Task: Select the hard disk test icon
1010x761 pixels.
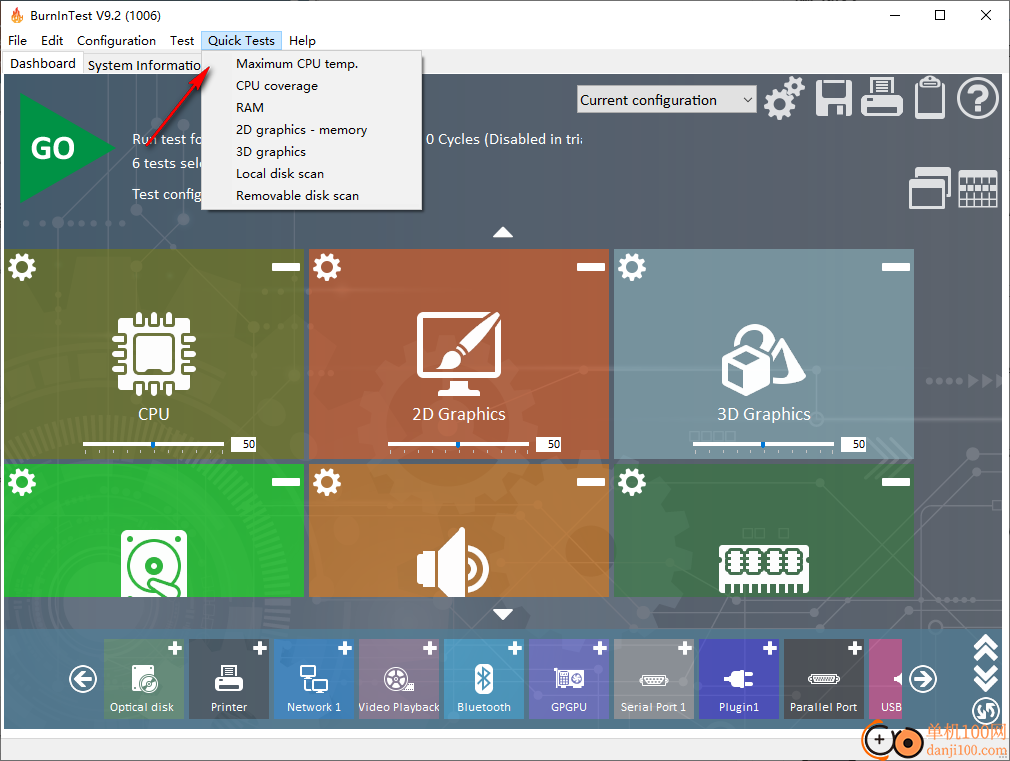Action: tap(154, 563)
